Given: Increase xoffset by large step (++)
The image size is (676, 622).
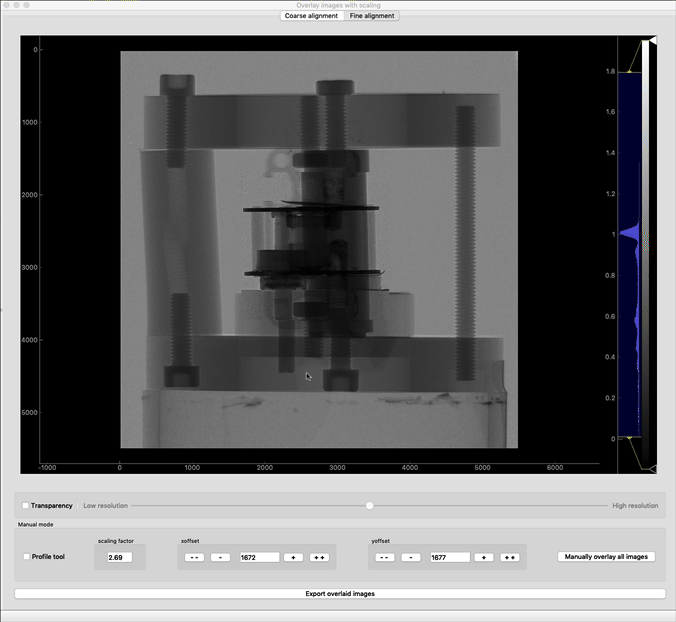Looking at the screenshot, I should pyautogui.click(x=320, y=557).
